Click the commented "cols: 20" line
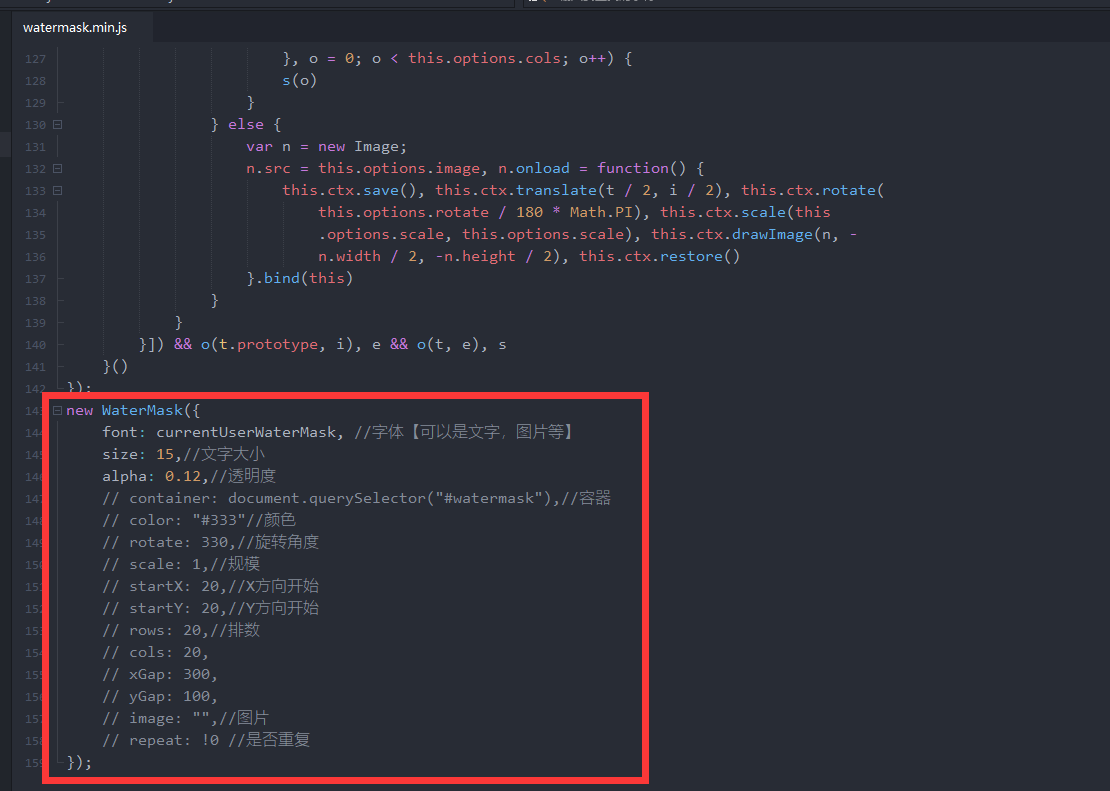The image size is (1110, 791). click(156, 651)
